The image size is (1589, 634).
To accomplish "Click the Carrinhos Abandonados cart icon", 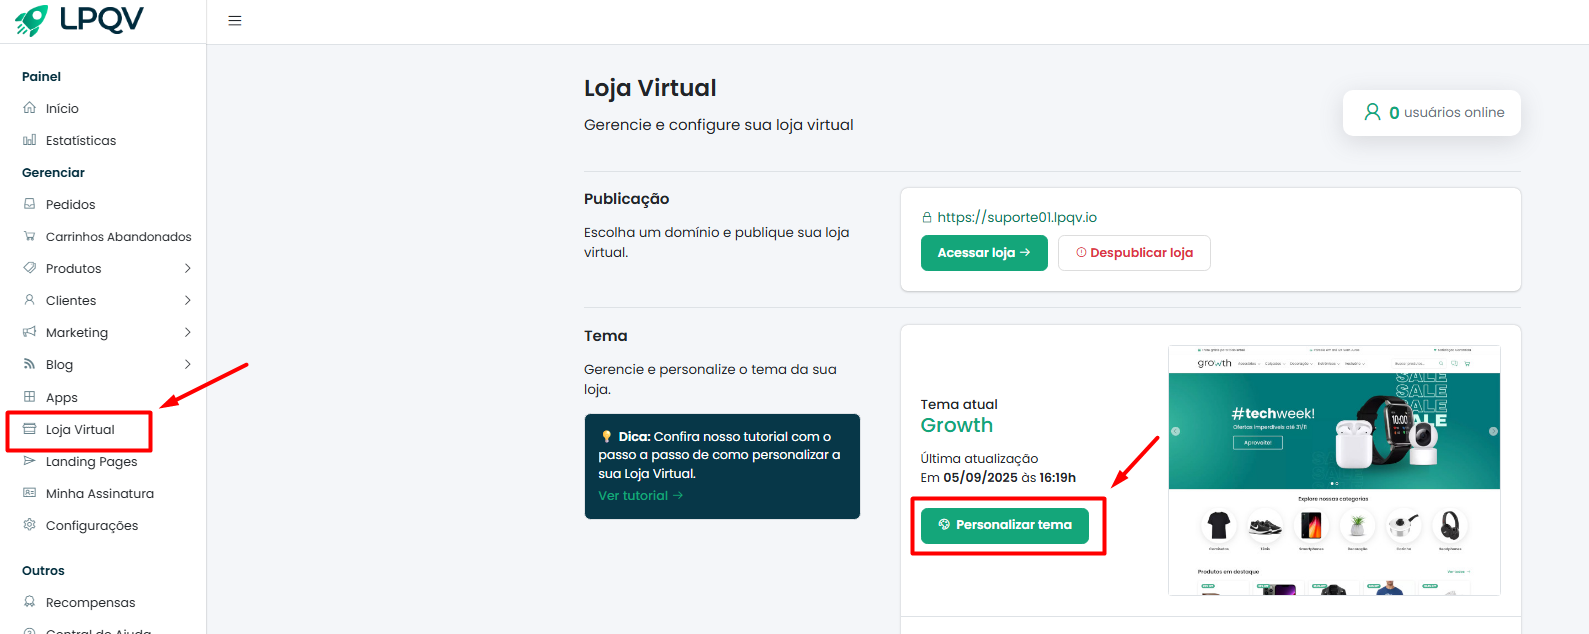I will [x=30, y=236].
